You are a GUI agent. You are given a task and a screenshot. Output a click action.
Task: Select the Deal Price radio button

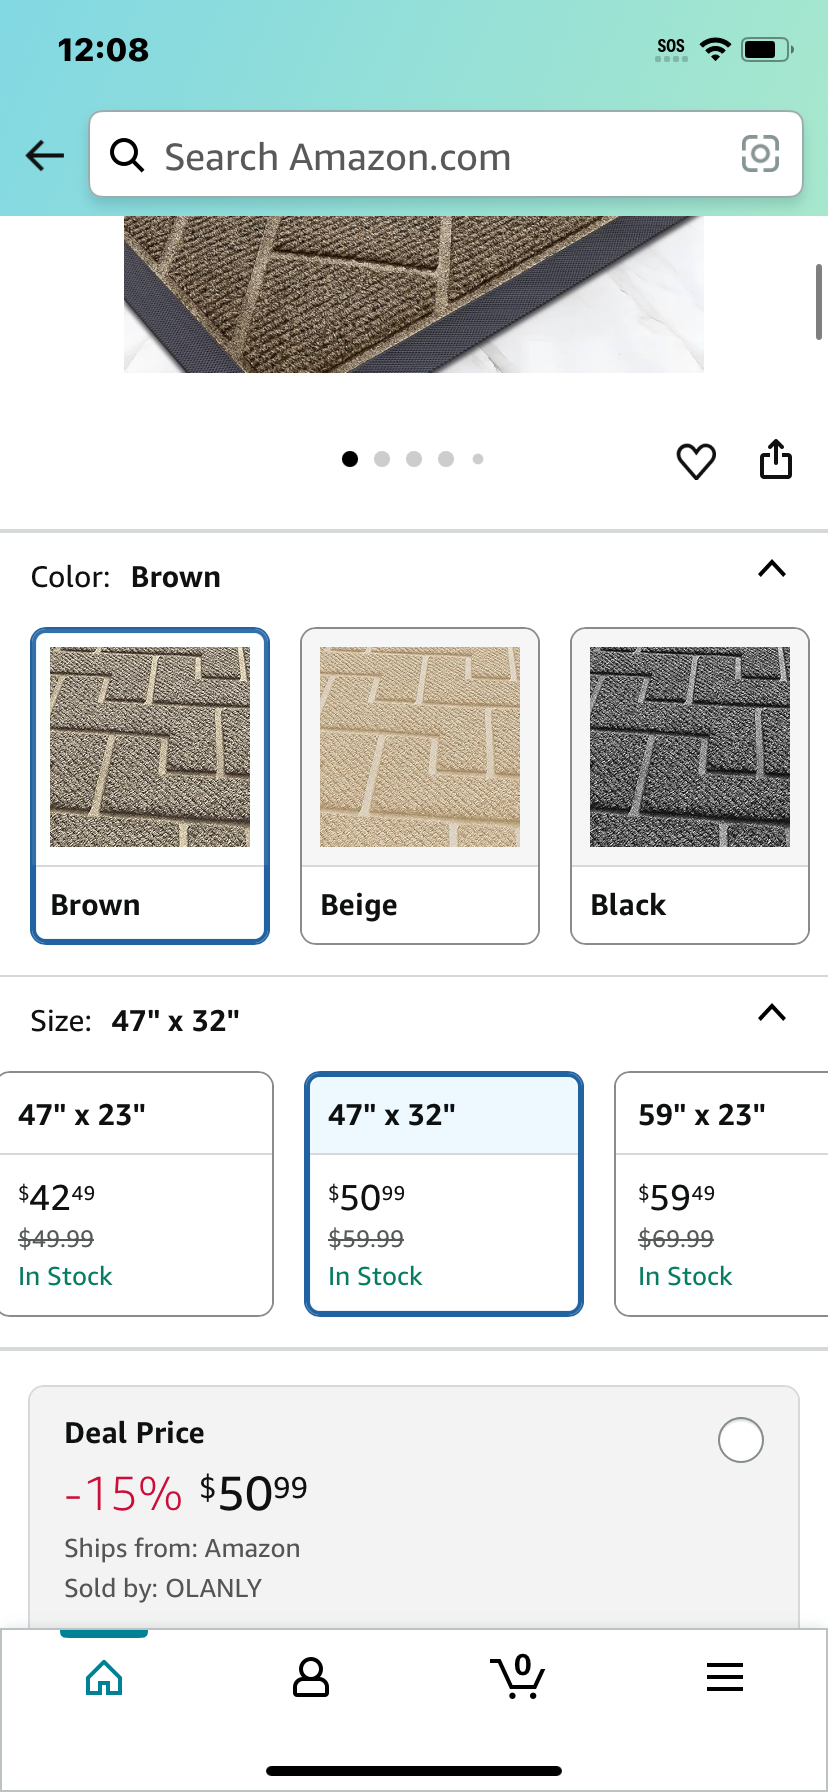(741, 1440)
